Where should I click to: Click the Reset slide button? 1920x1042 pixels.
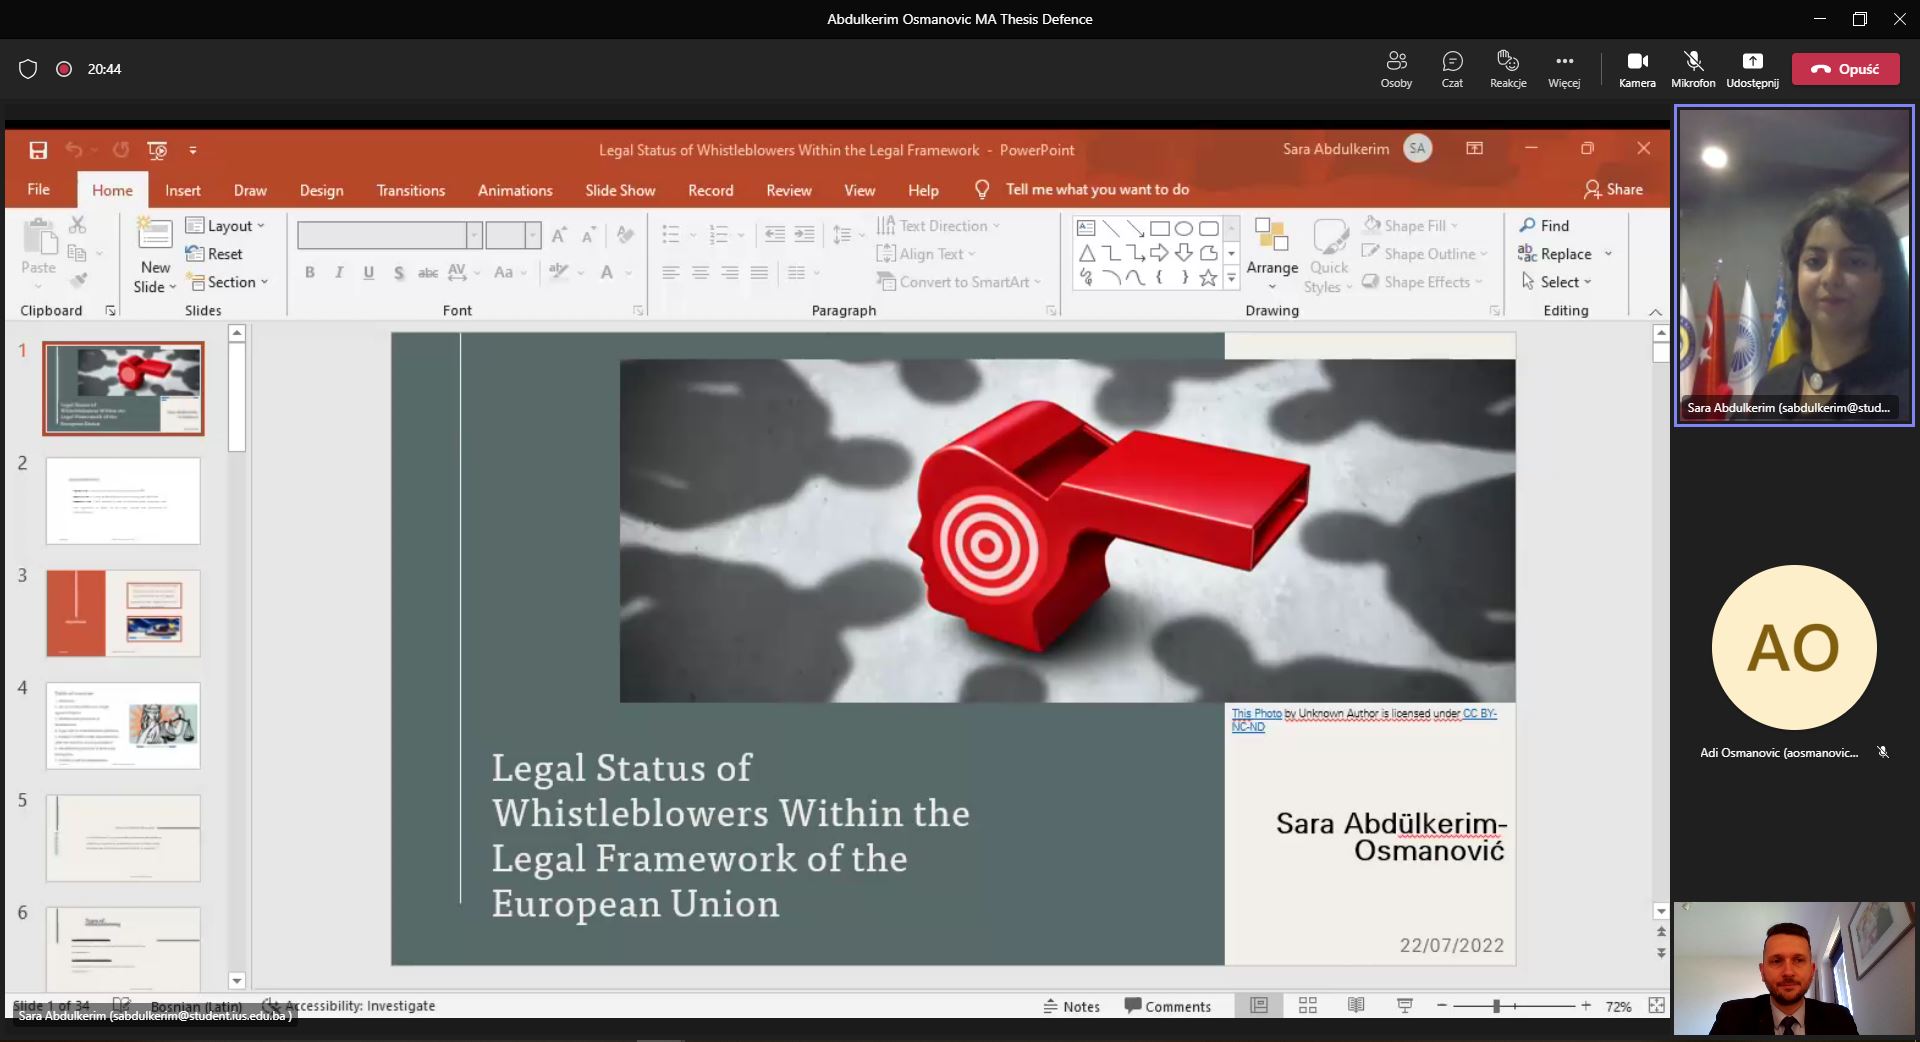pos(215,254)
